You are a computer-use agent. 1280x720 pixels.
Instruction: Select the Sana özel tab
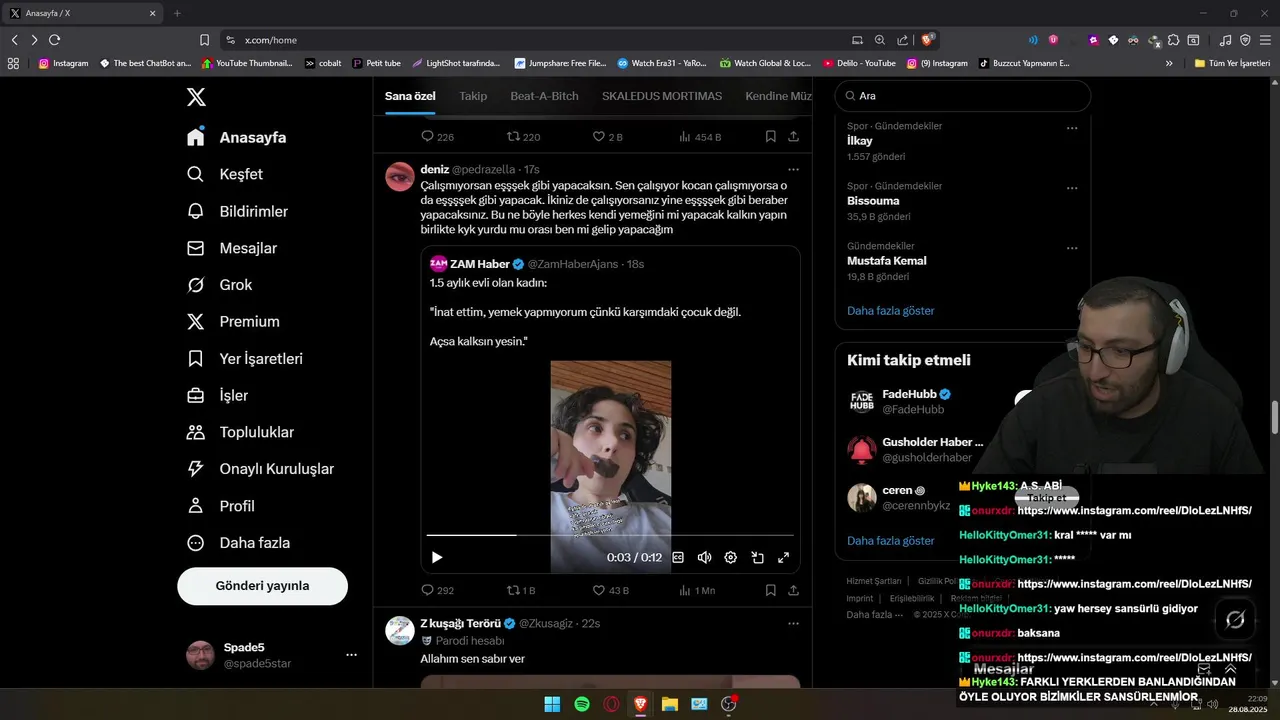[x=410, y=96]
